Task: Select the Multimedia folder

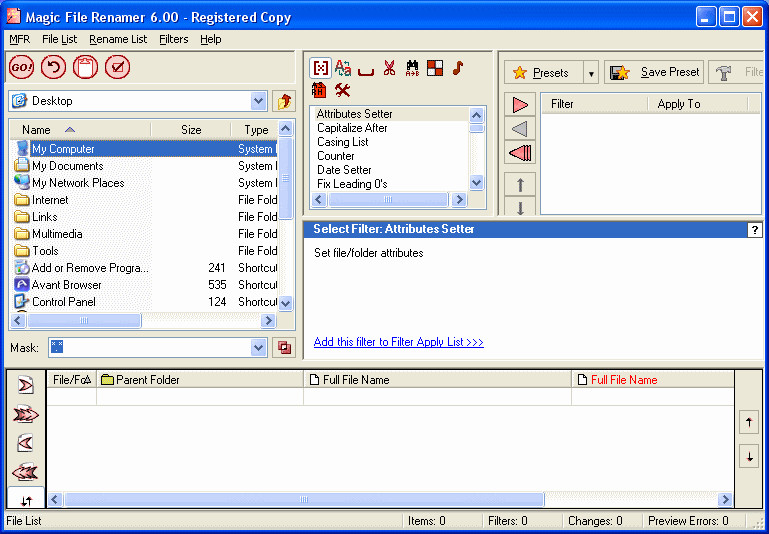Action: click(x=145, y=234)
